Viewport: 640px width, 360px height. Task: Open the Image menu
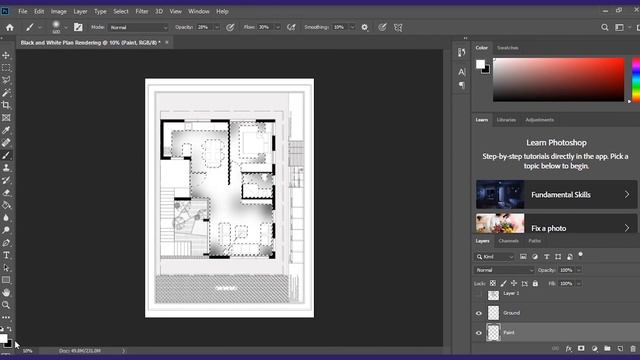click(x=58, y=11)
